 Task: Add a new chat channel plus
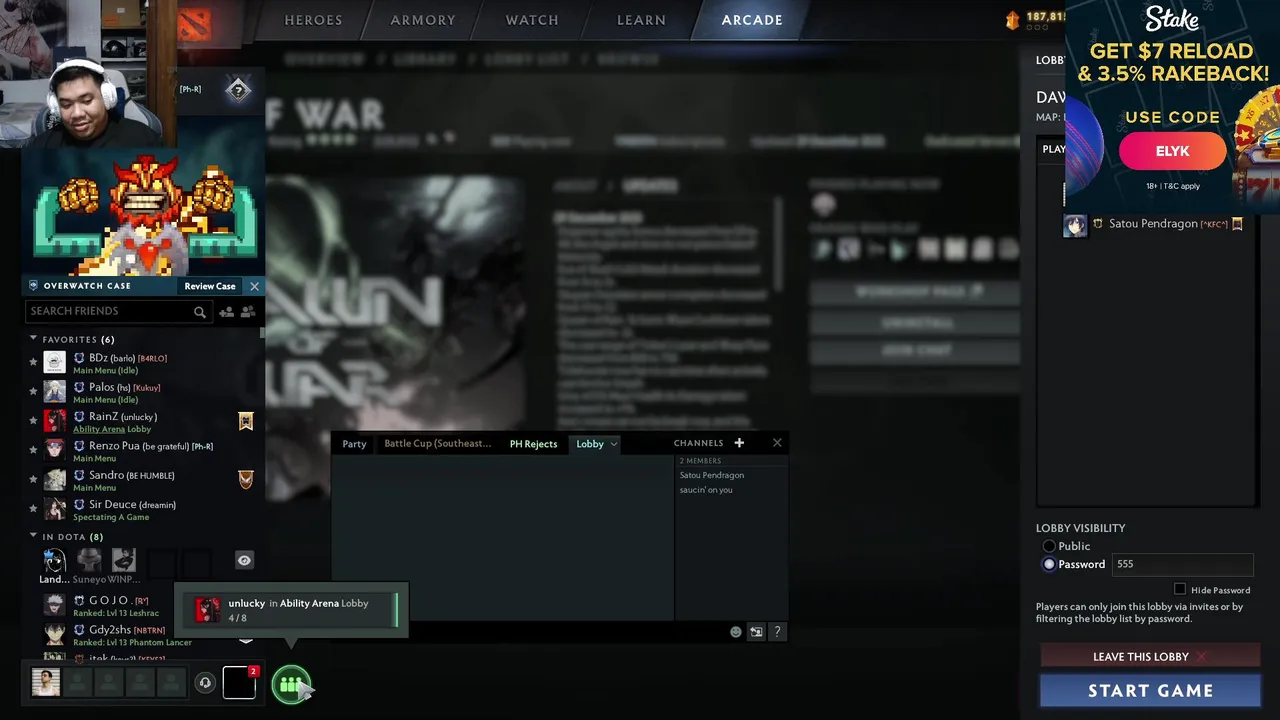(x=739, y=443)
